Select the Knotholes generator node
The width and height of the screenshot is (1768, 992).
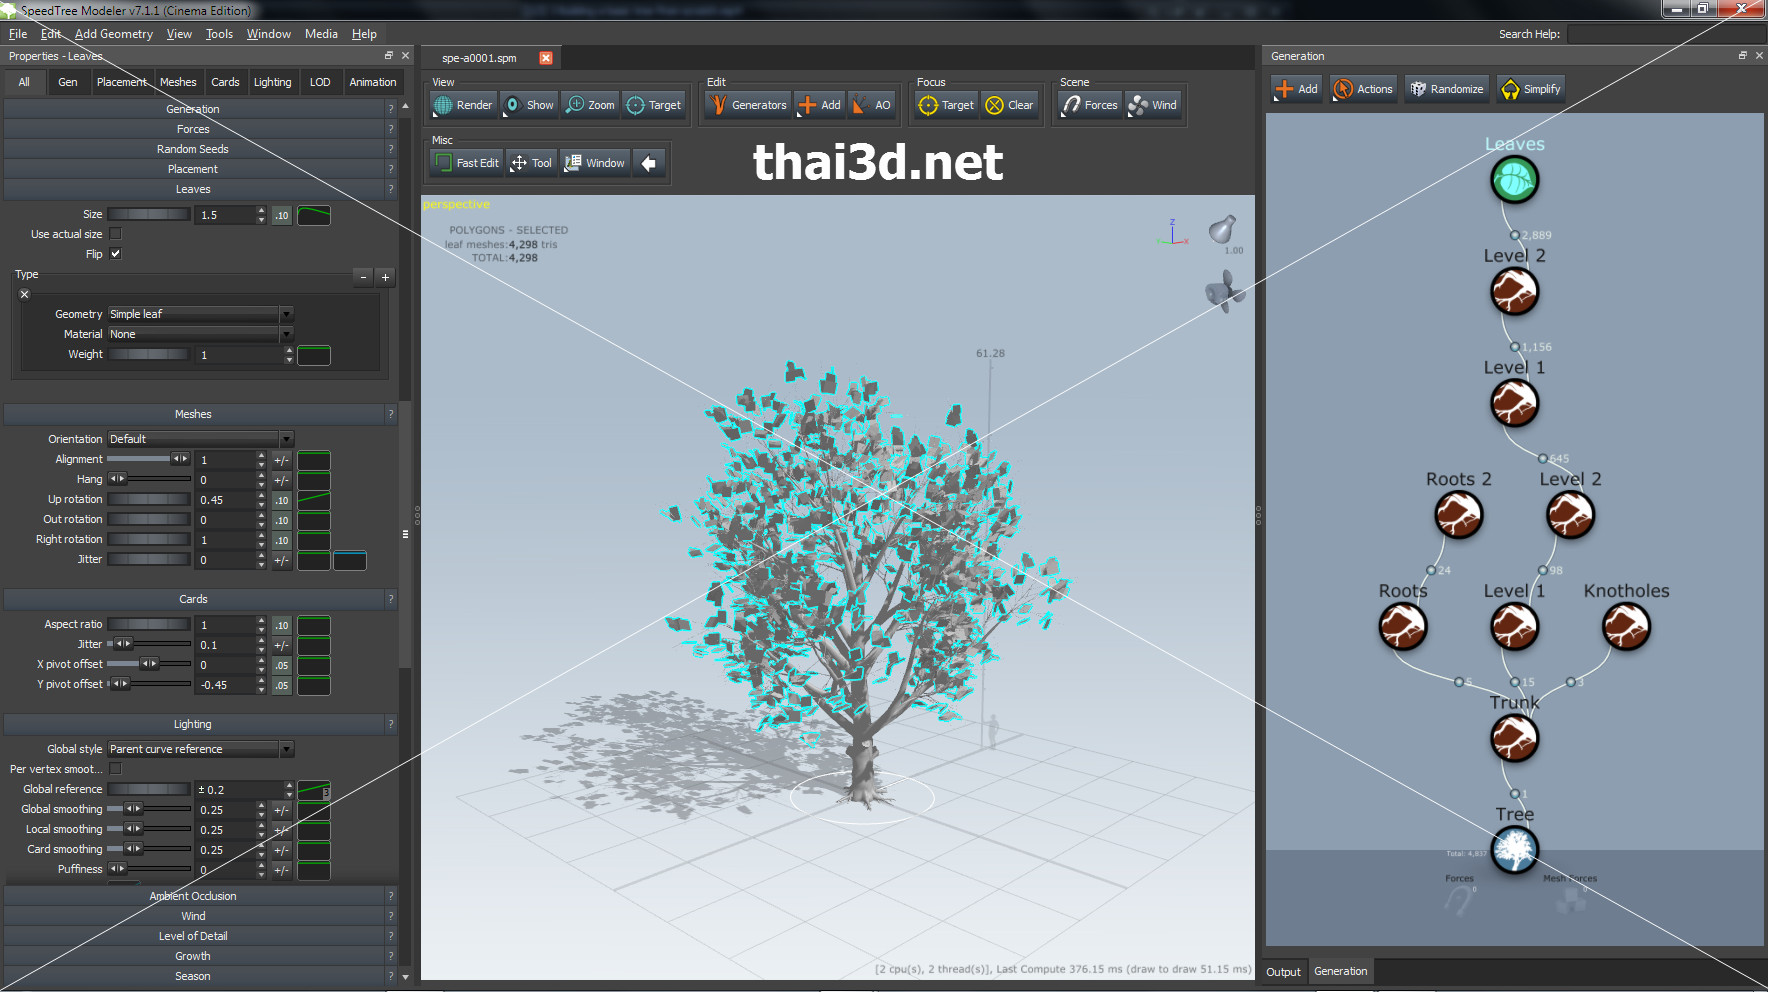click(1626, 627)
